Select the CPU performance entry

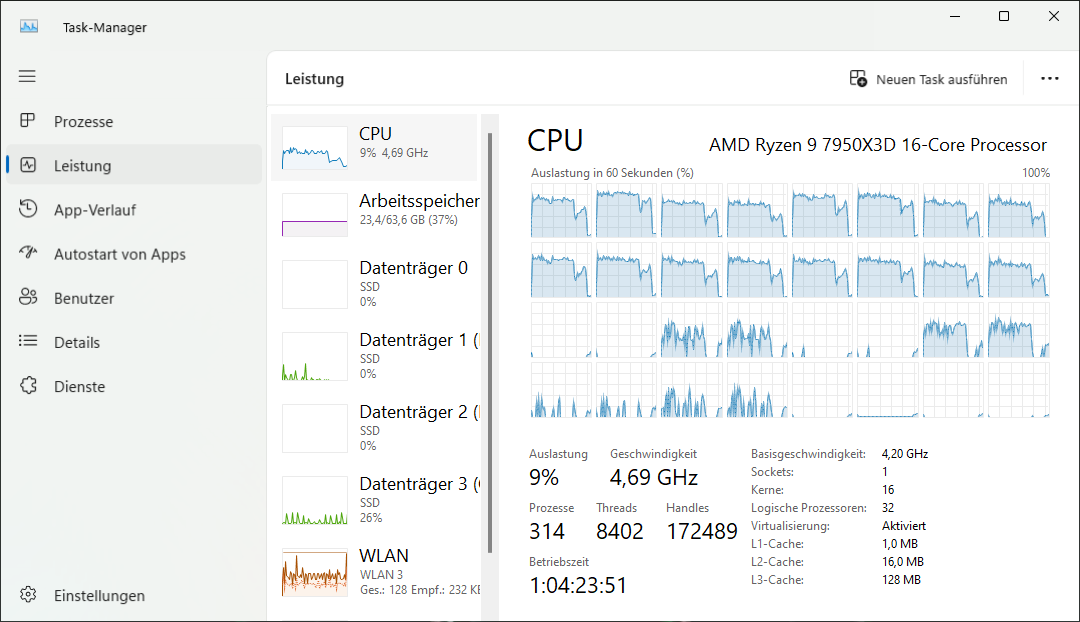tap(375, 147)
